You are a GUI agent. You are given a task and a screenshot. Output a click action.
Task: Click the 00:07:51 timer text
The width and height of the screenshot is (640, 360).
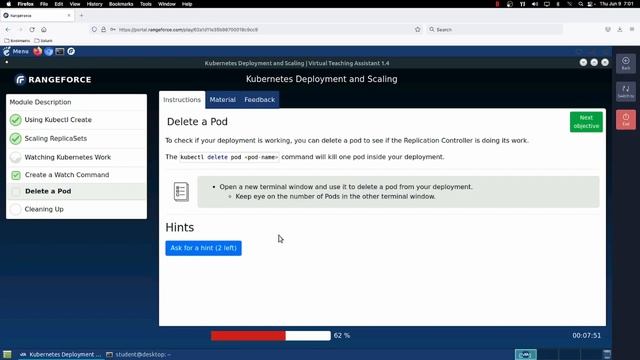(x=587, y=336)
